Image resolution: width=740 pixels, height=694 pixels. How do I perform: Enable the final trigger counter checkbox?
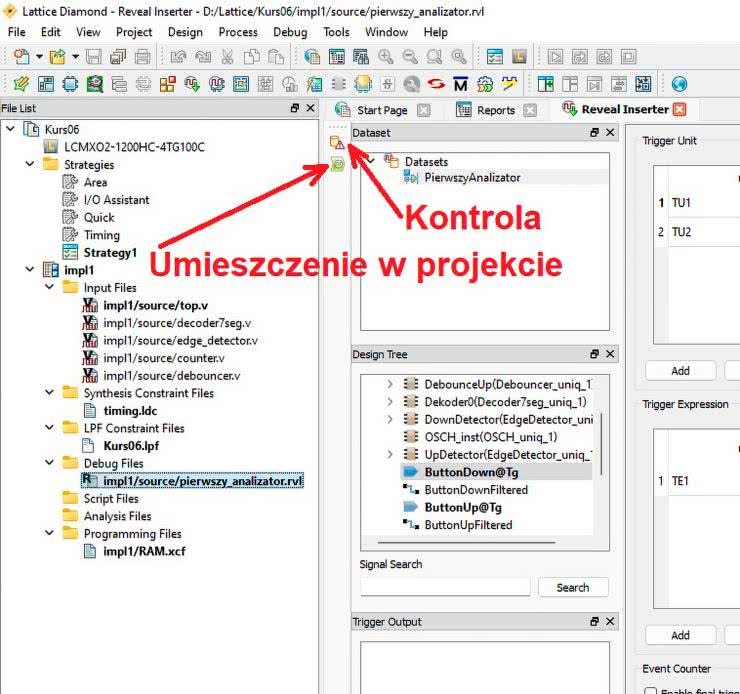651,690
